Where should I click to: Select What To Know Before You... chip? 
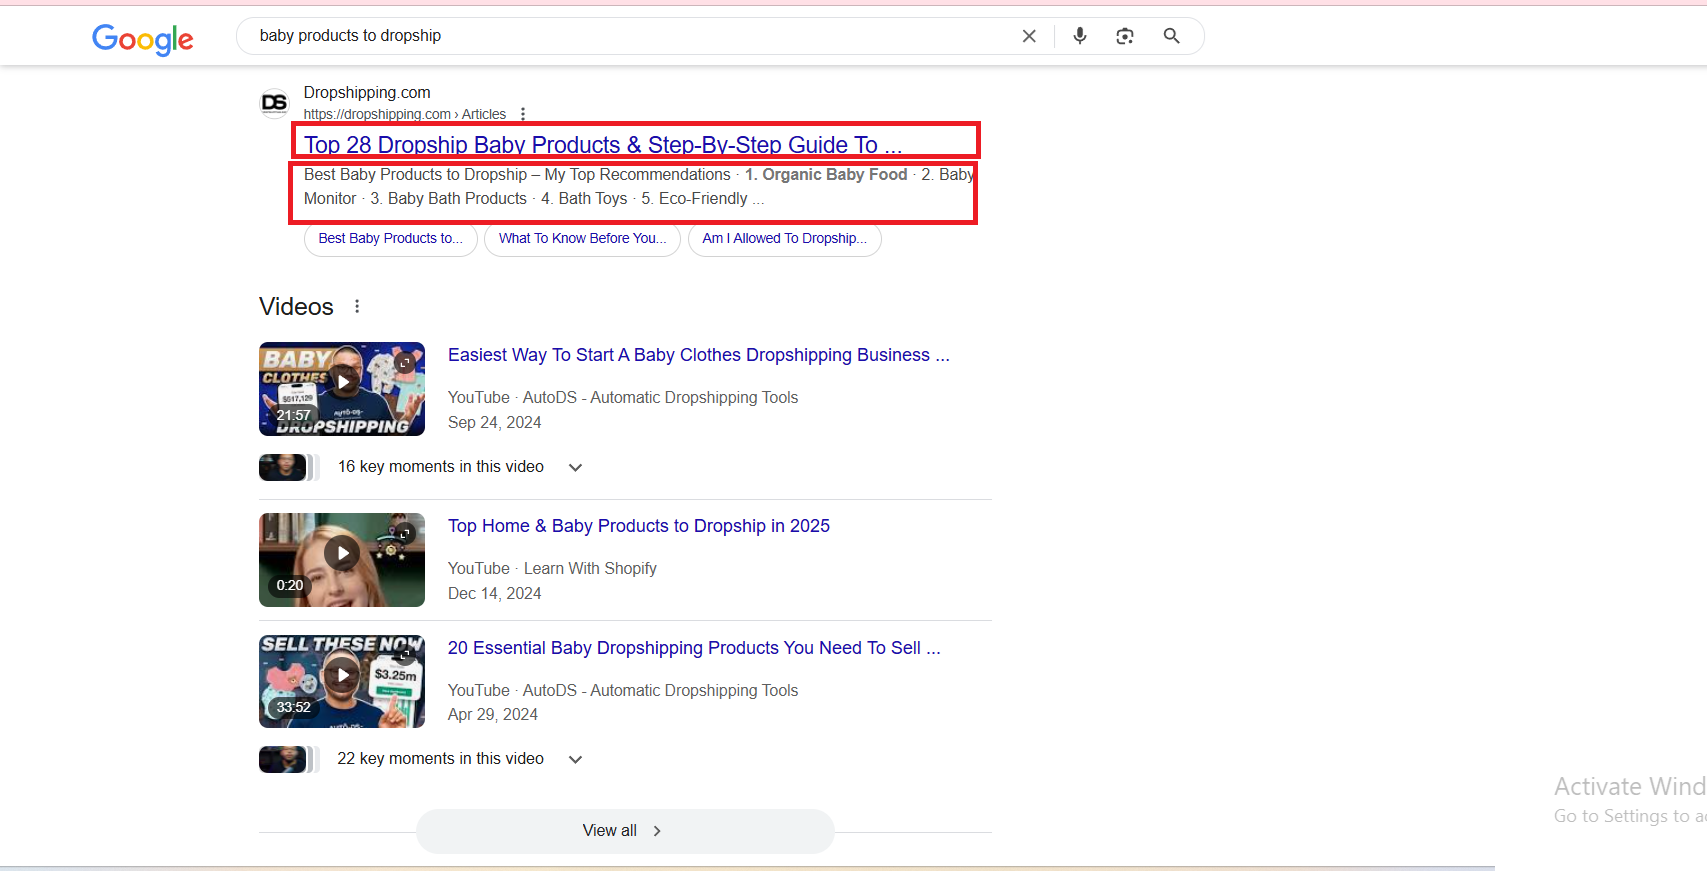[582, 239]
